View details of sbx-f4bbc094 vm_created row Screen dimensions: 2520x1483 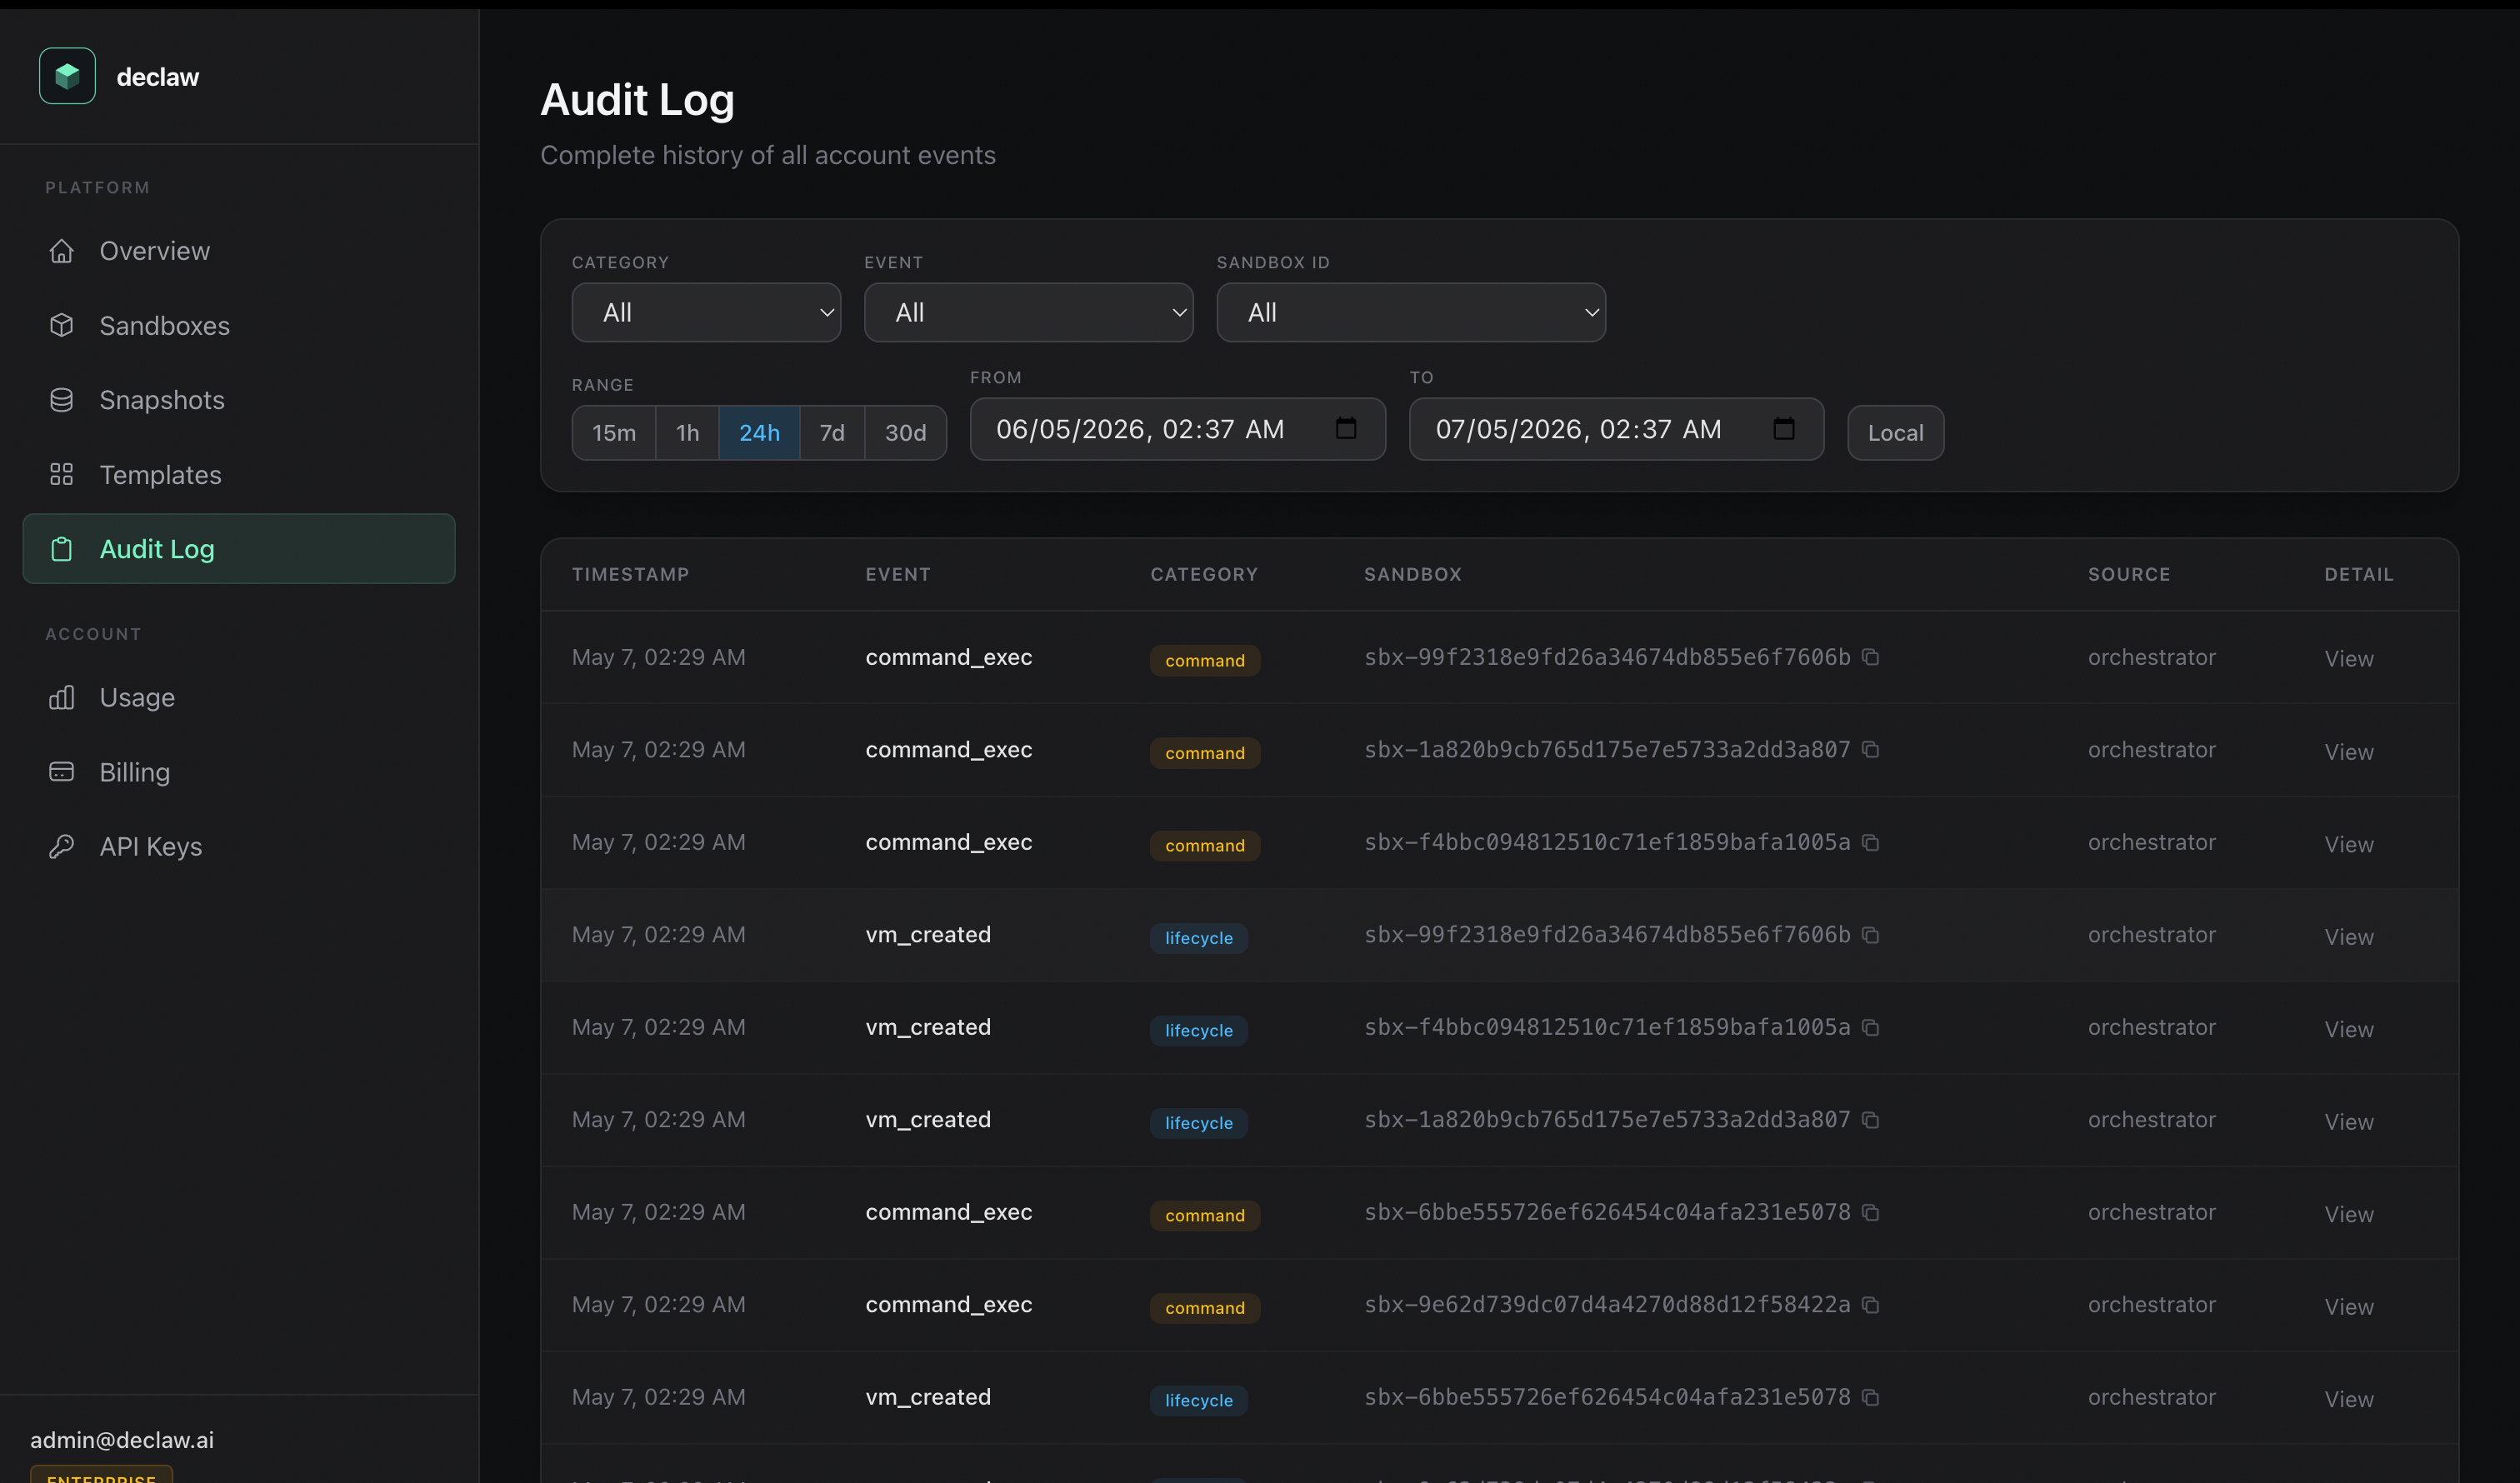[2348, 1030]
